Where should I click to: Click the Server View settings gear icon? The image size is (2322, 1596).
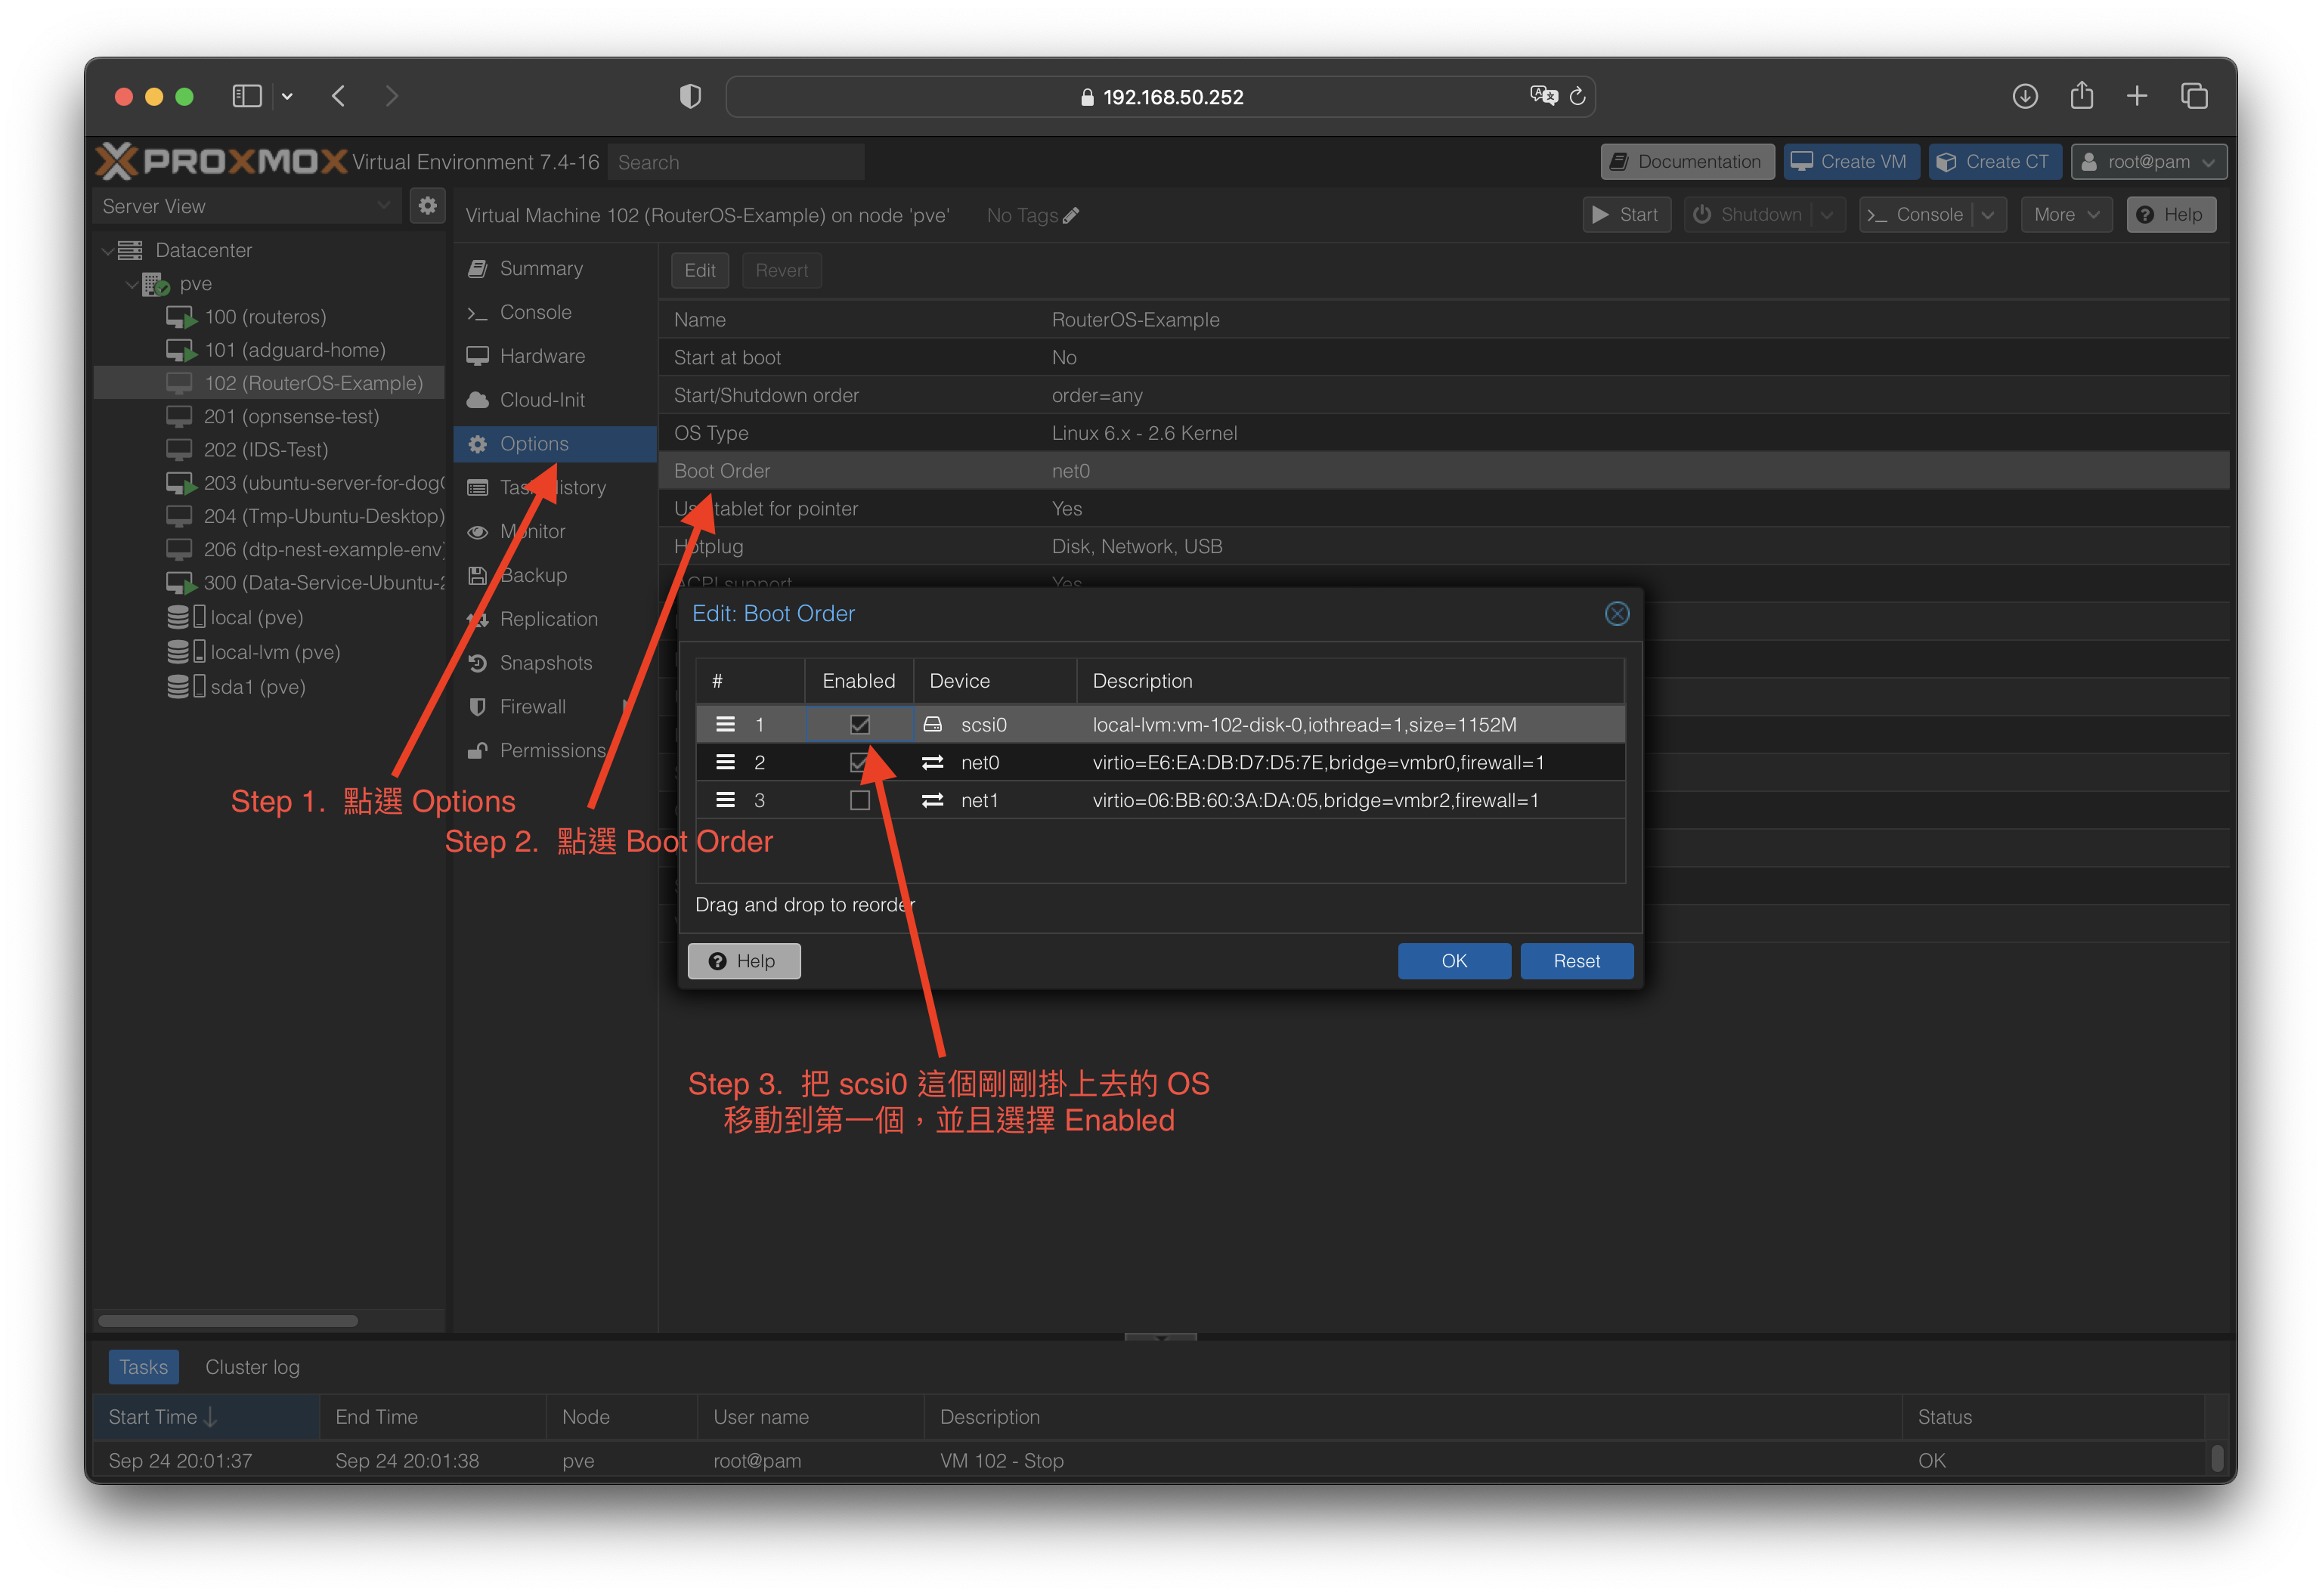[427, 206]
